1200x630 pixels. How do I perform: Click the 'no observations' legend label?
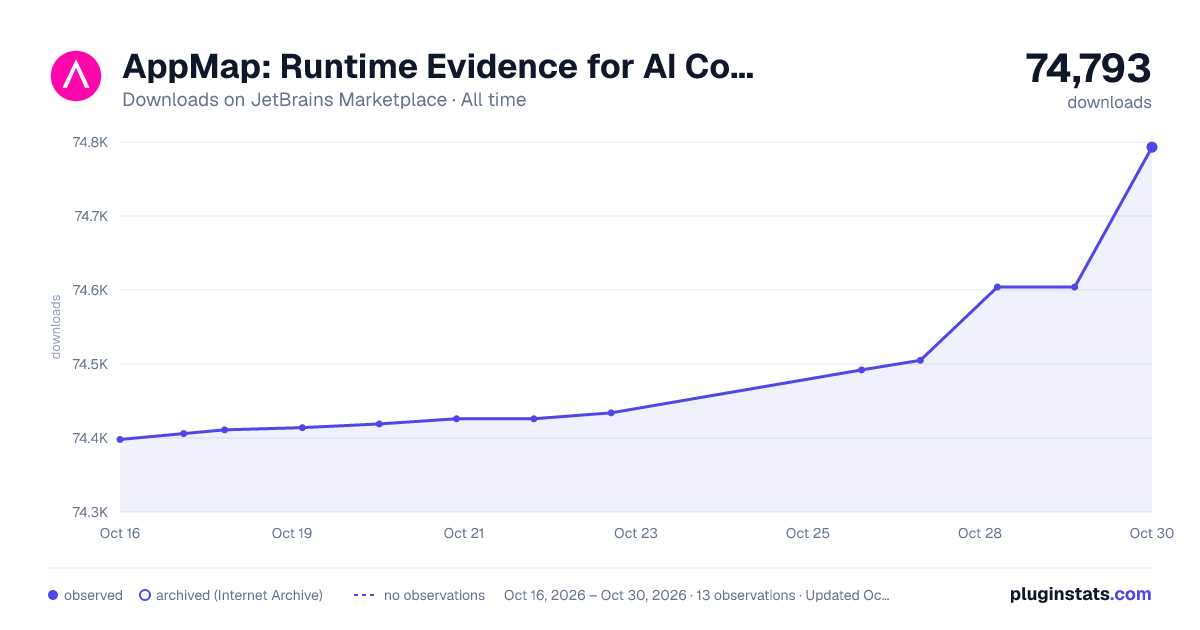pyautogui.click(x=434, y=595)
